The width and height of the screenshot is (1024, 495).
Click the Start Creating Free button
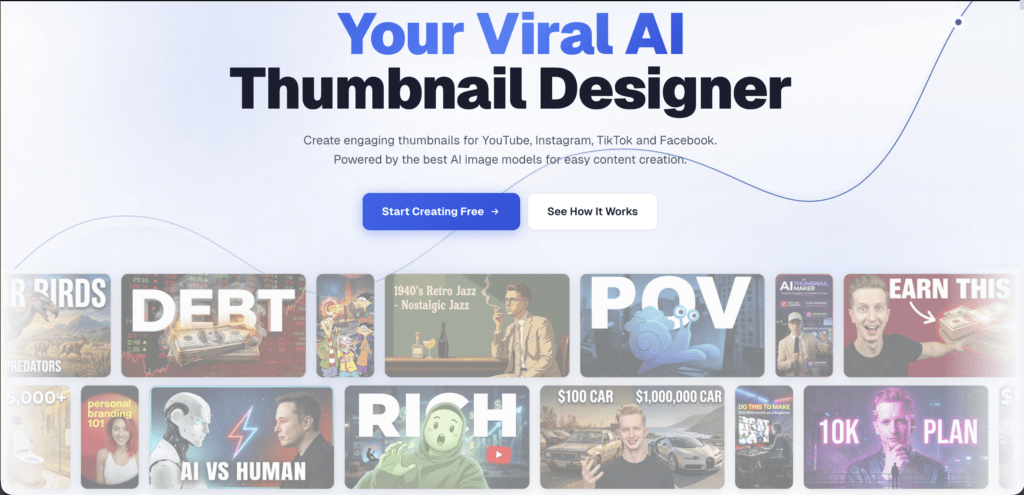(441, 212)
